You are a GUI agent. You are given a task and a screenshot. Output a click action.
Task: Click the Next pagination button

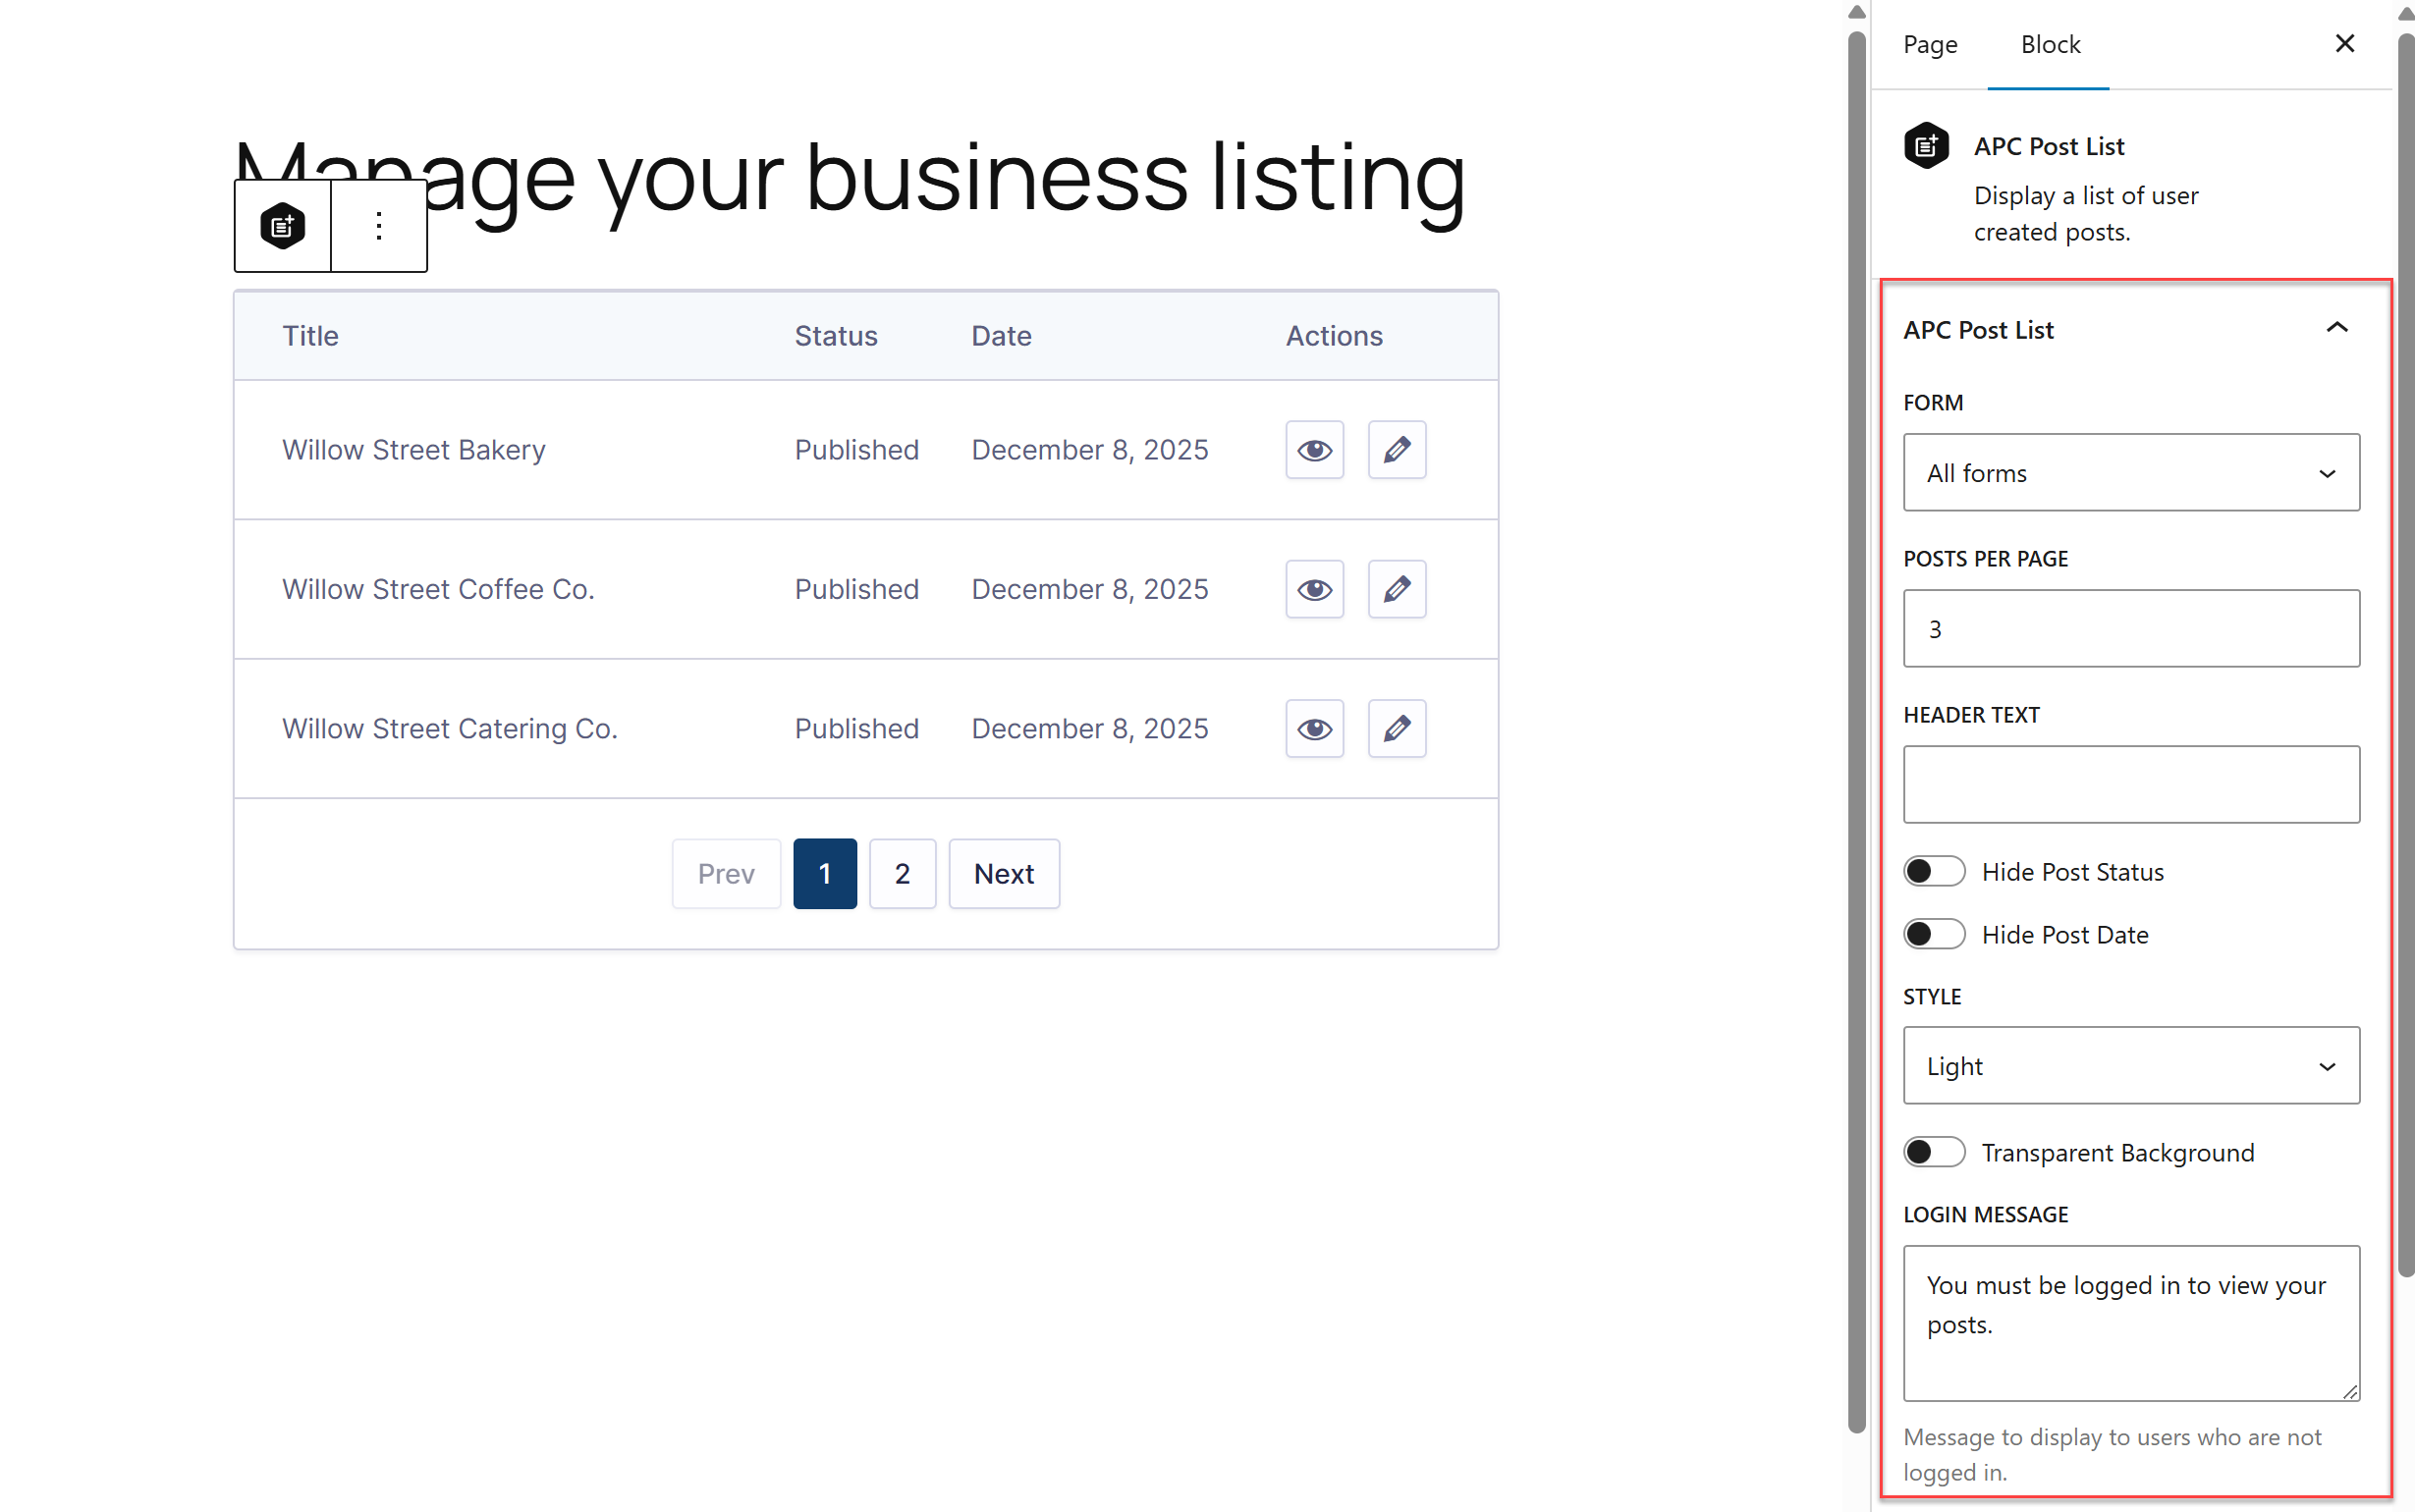pyautogui.click(x=1003, y=874)
